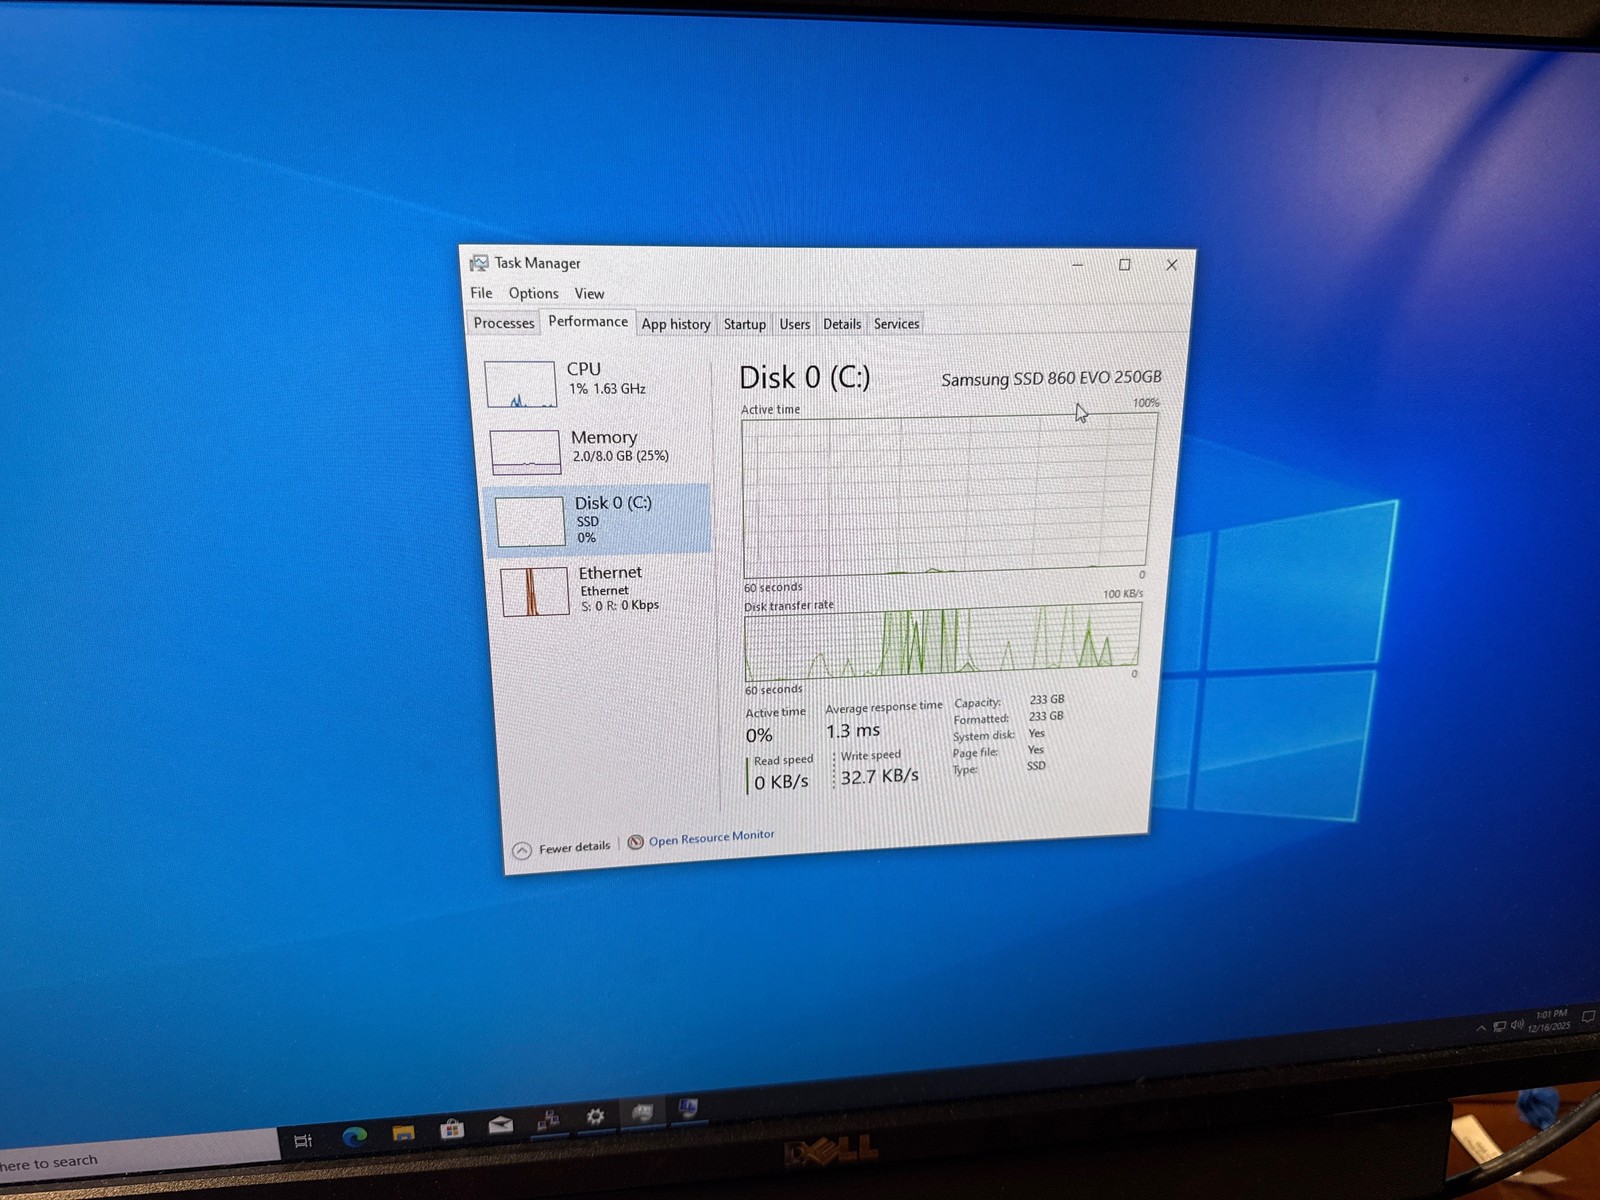Screen dimensions: 1600x1200
Task: Click the System disk Yes value
Action: point(1036,733)
